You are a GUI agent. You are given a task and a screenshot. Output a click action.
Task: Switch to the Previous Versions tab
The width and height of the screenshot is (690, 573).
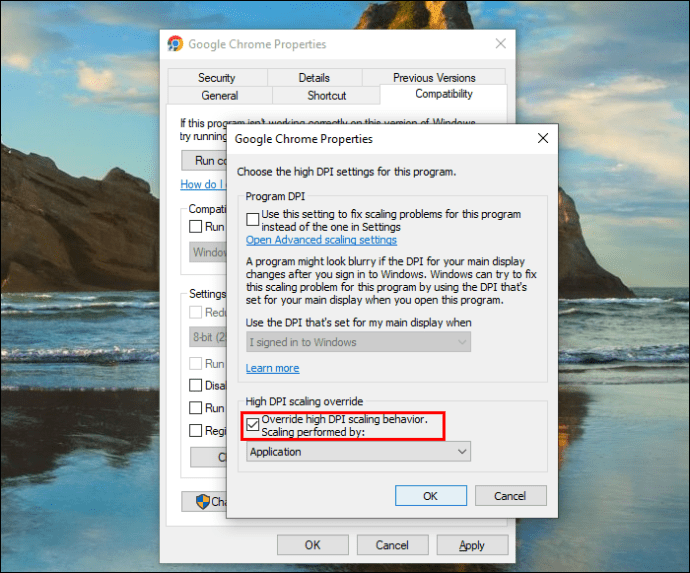[434, 77]
